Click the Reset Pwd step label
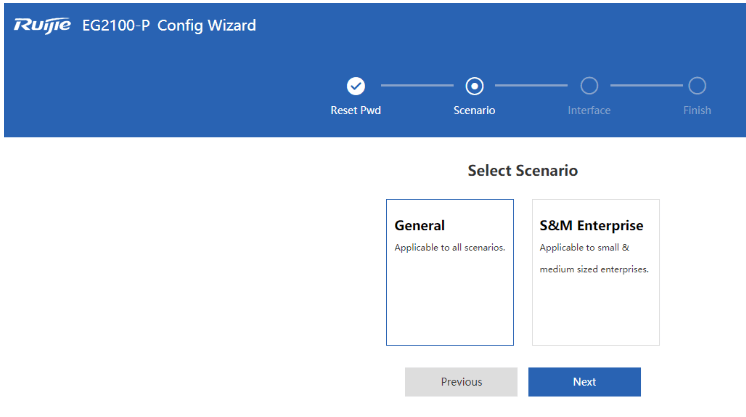Image resolution: width=746 pixels, height=417 pixels. pos(355,110)
